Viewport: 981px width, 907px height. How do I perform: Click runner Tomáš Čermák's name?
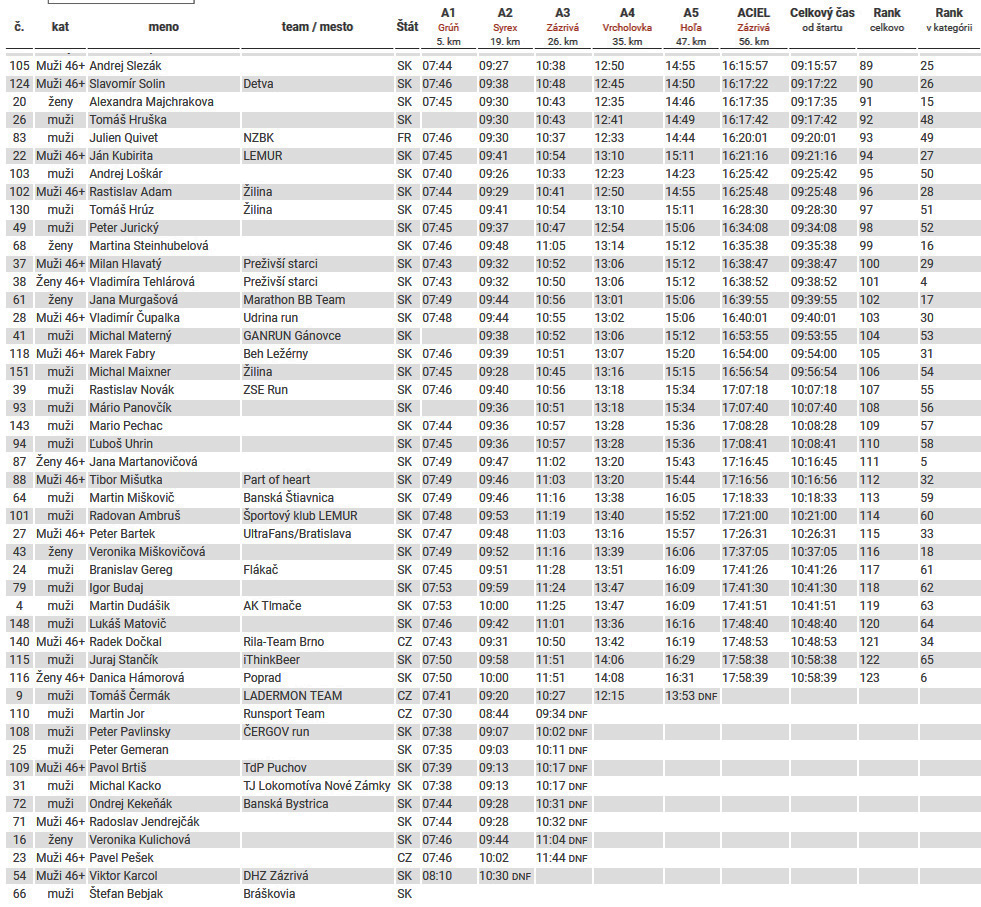pos(130,696)
